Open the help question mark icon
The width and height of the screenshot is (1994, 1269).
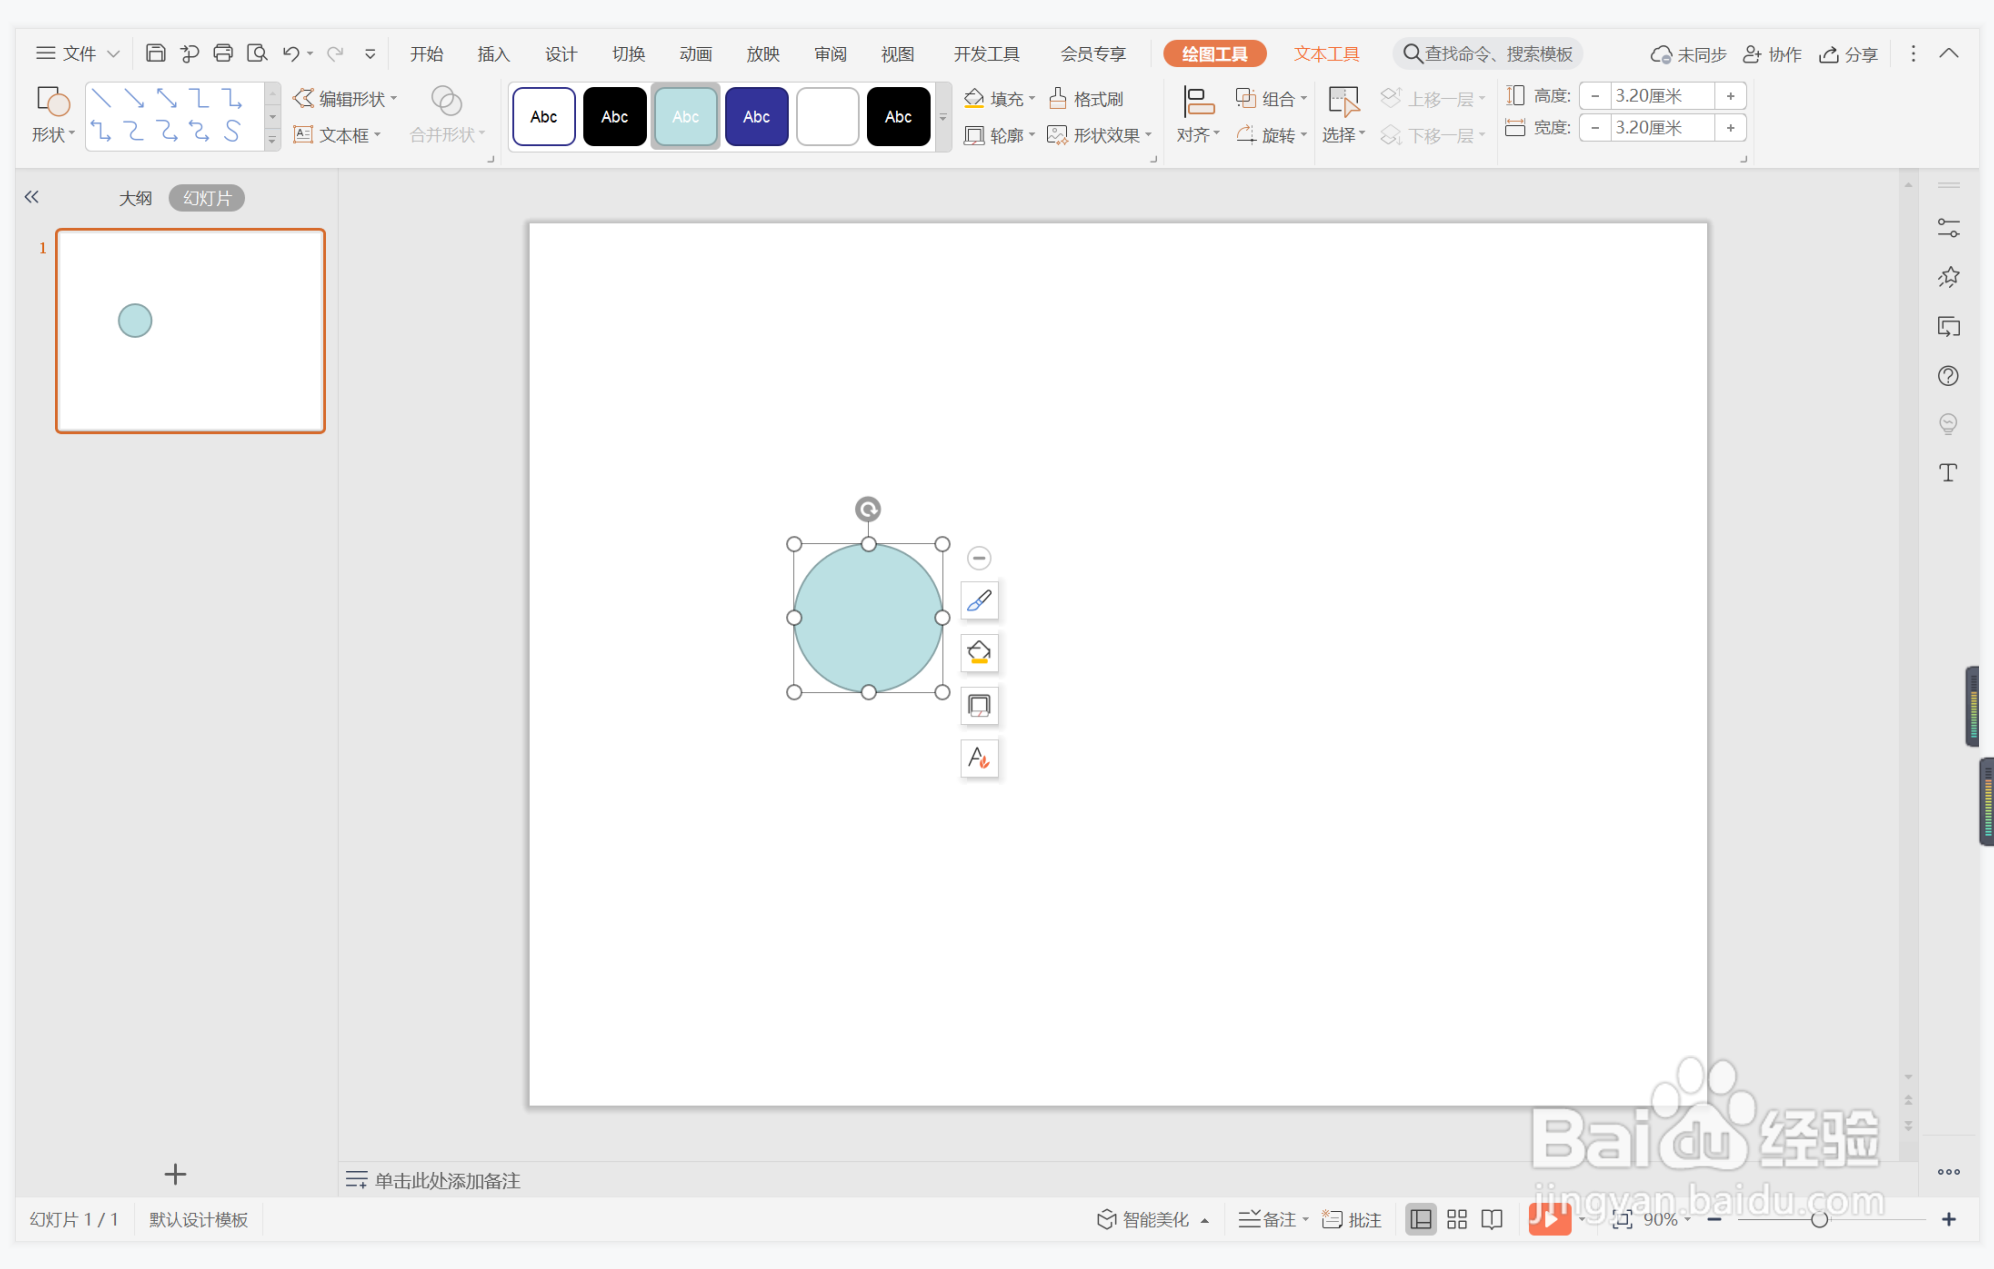point(1947,376)
